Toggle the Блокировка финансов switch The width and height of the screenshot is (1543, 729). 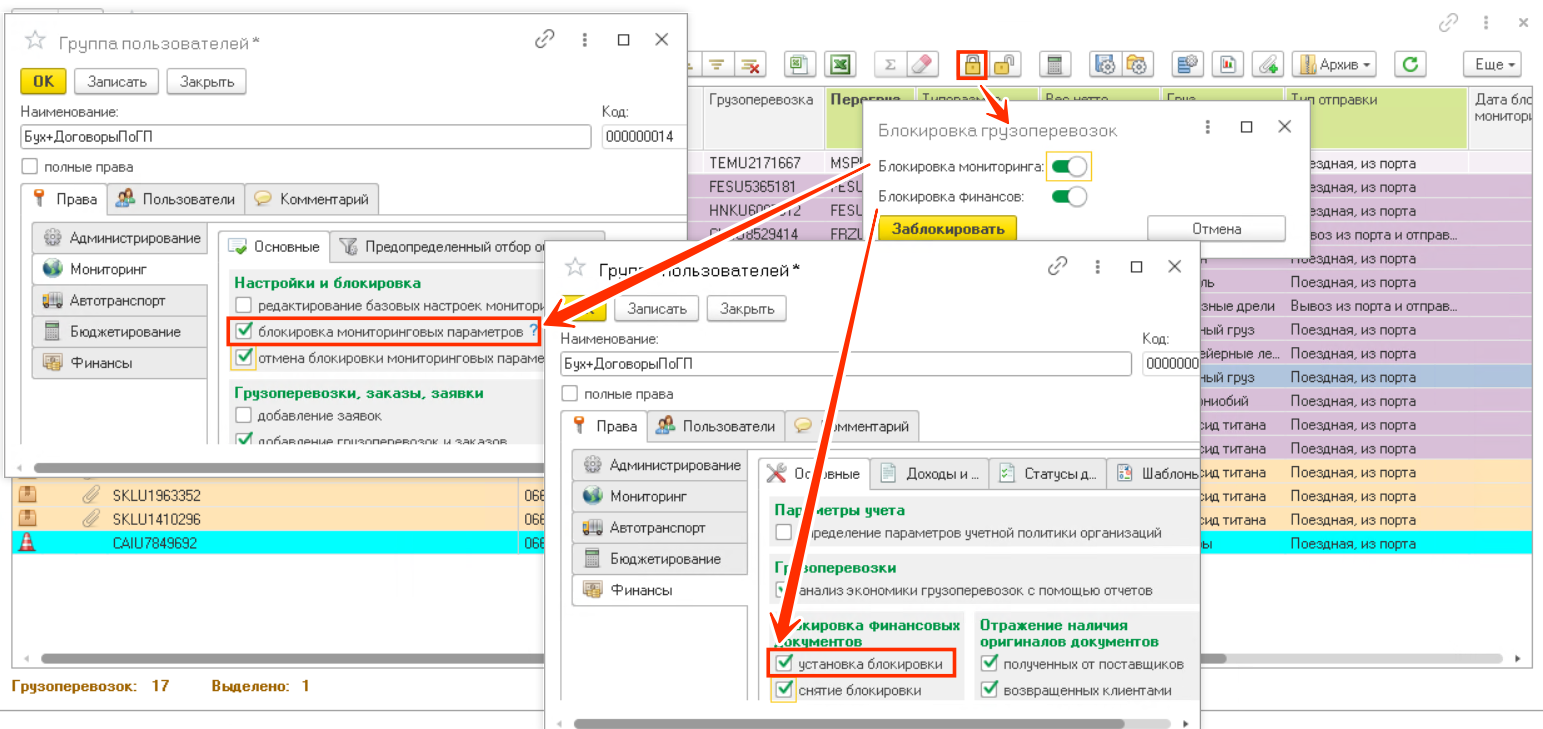(1069, 196)
